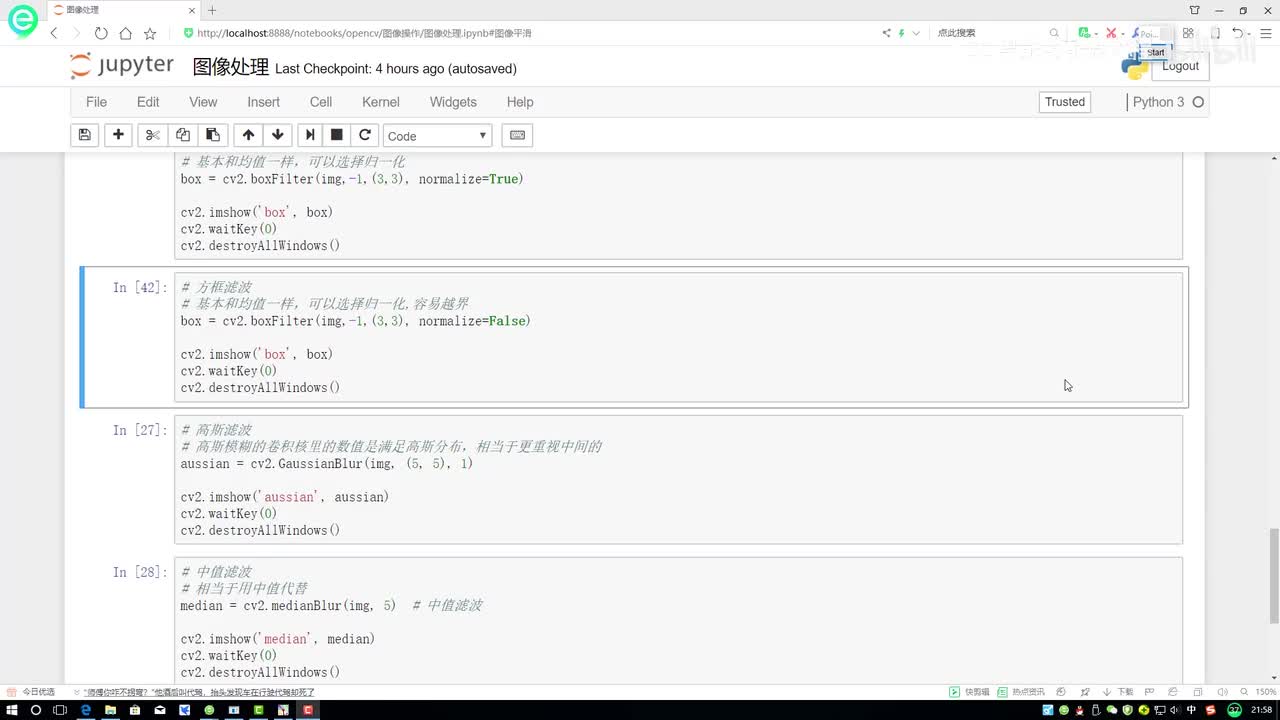Go back in browser history
Image resolution: width=1280 pixels, height=720 pixels.
tap(54, 33)
